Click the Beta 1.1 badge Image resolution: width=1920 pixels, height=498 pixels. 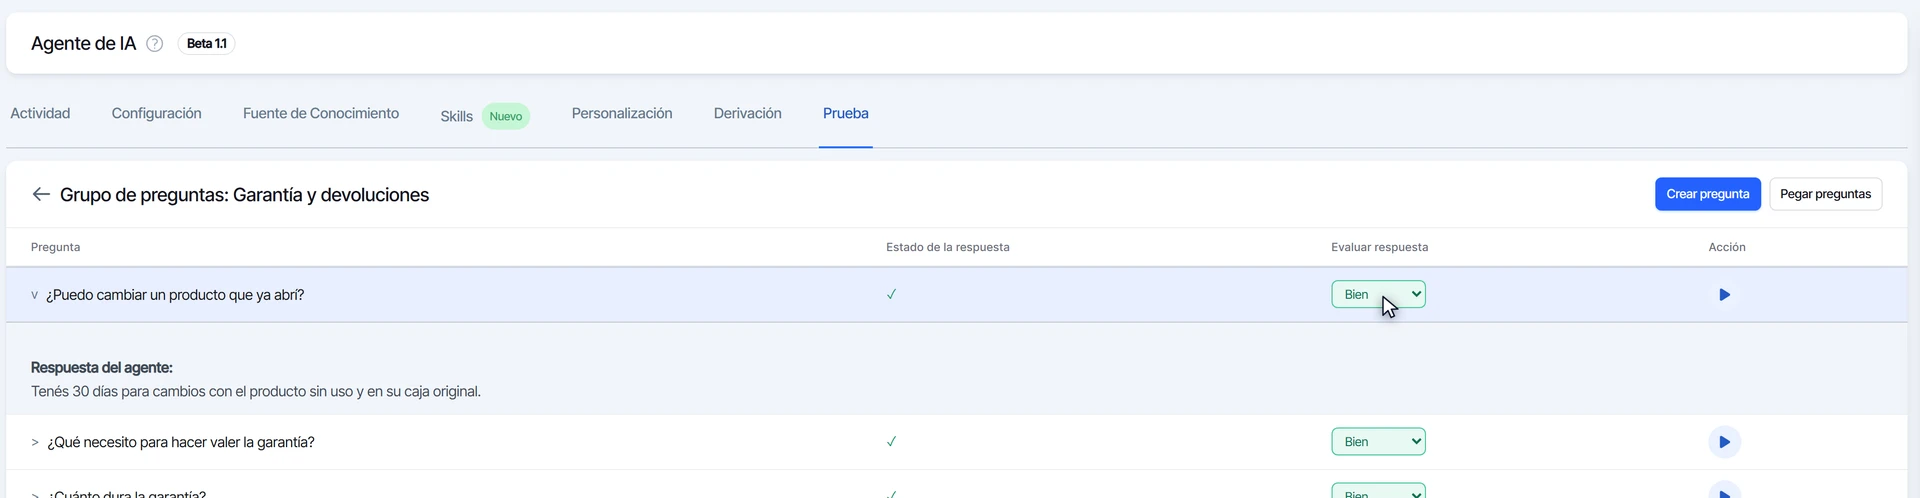click(206, 44)
